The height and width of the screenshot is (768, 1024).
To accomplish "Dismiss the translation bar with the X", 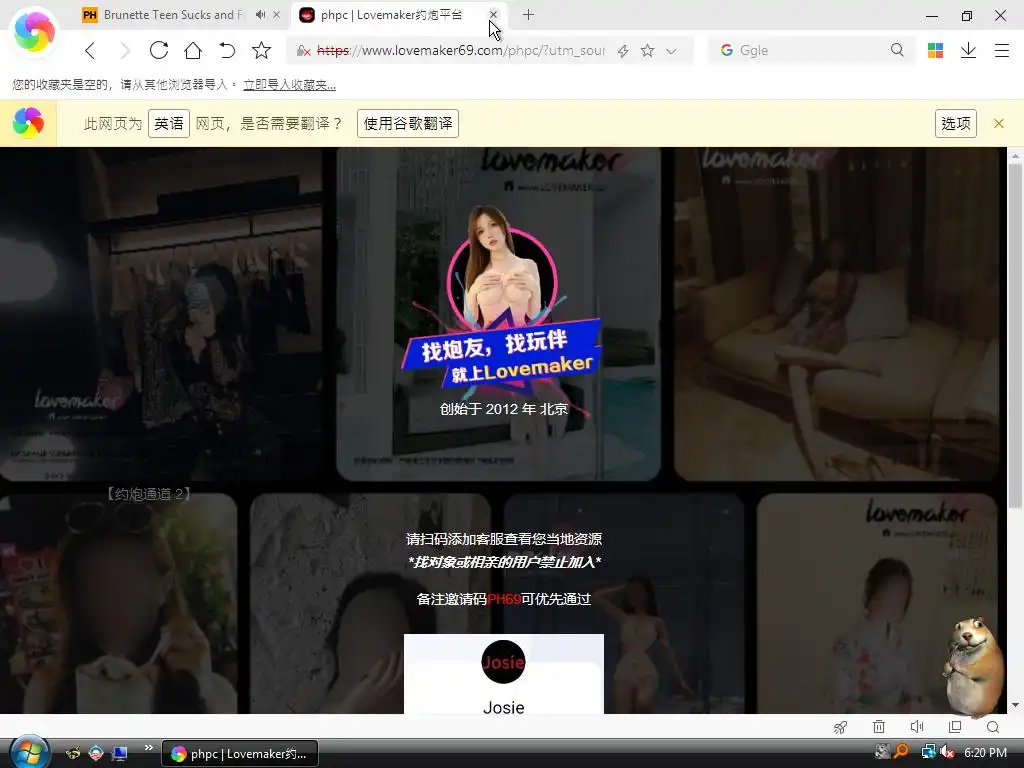I will point(999,123).
